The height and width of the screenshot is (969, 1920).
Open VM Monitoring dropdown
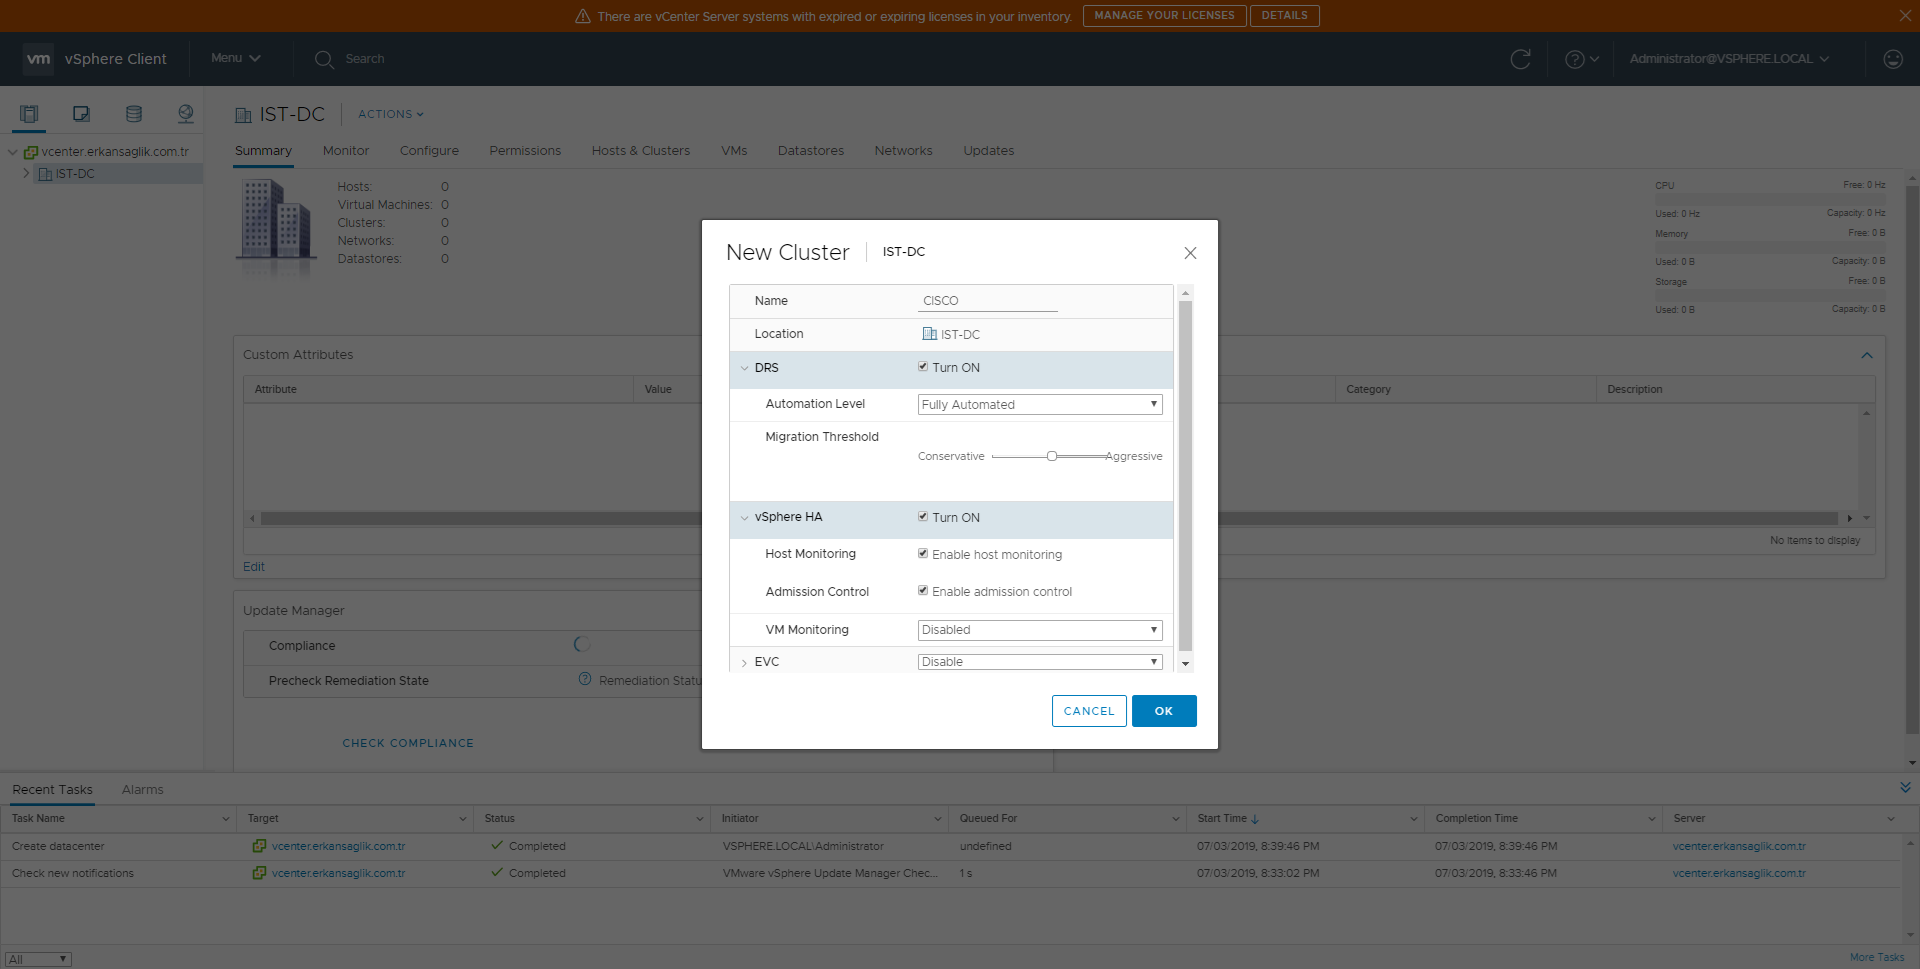pos(1040,630)
